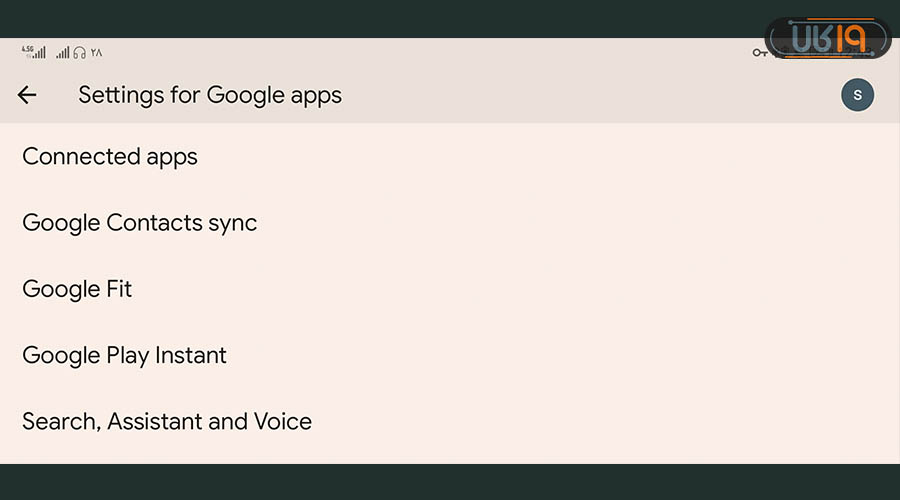Tap the VPN key status icon
This screenshot has width=900, height=500.
click(760, 52)
